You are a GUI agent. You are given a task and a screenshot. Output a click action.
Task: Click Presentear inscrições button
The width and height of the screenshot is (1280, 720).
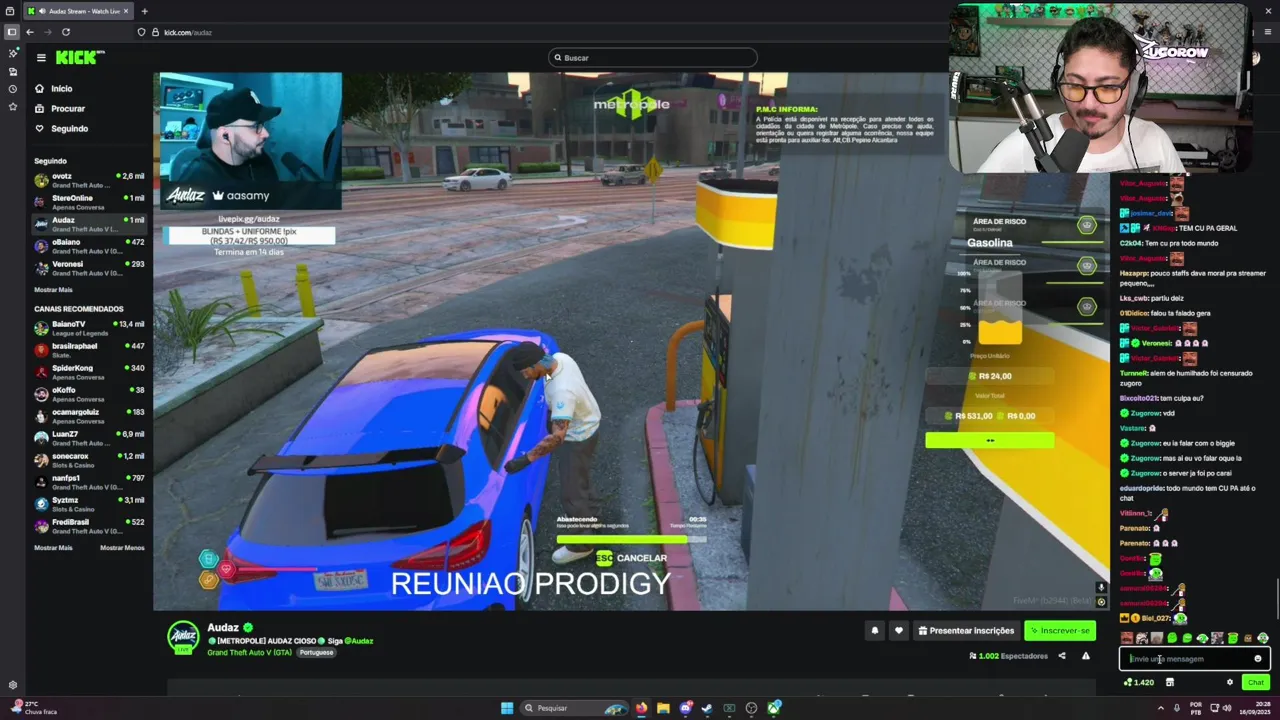[x=966, y=631]
